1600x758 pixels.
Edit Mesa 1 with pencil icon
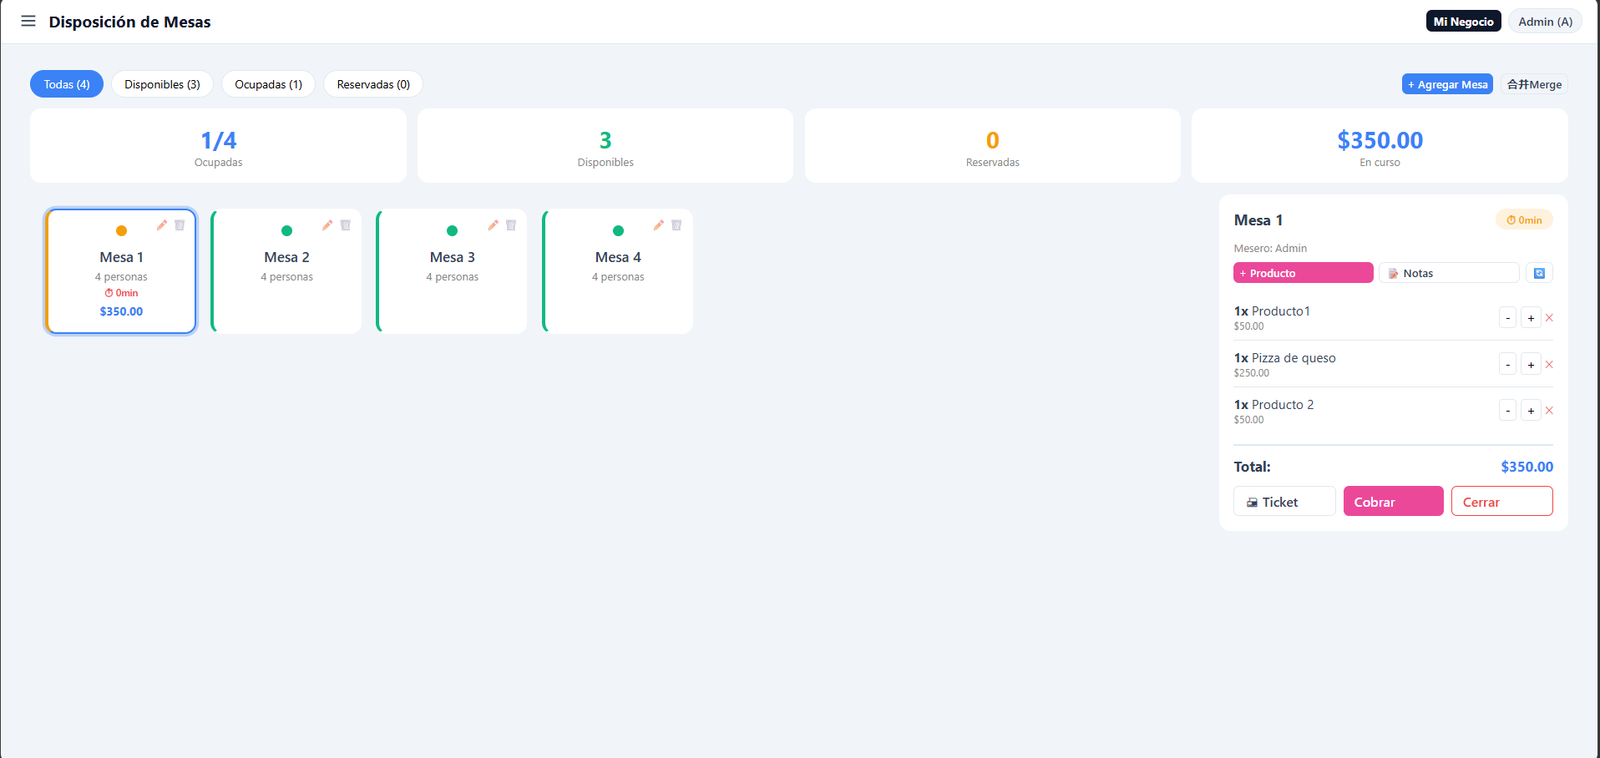[162, 225]
